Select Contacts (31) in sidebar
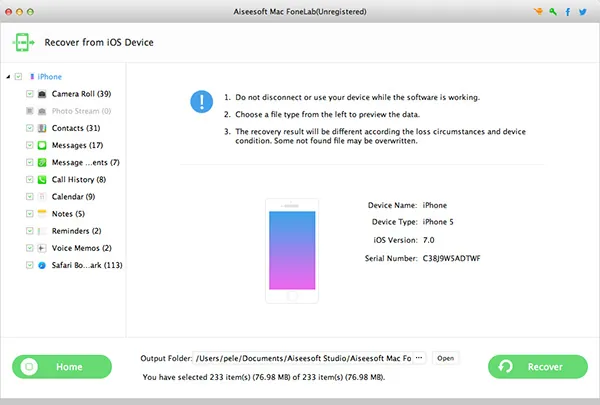This screenshot has height=405, width=600. coord(76,128)
